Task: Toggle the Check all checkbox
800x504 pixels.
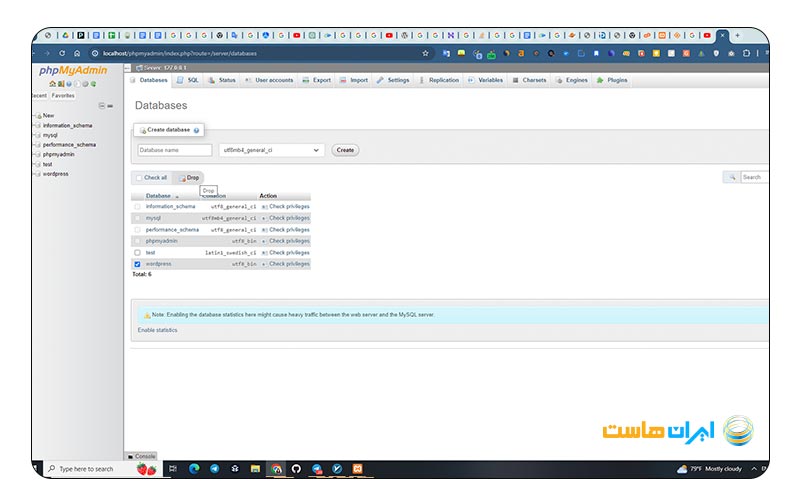Action: click(x=139, y=178)
